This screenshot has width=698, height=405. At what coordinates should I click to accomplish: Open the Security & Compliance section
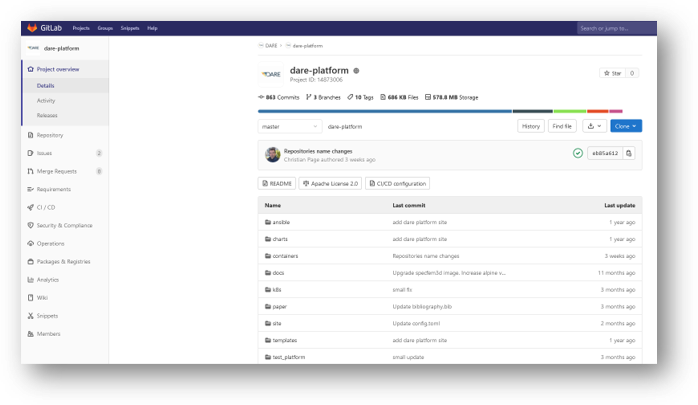64,225
